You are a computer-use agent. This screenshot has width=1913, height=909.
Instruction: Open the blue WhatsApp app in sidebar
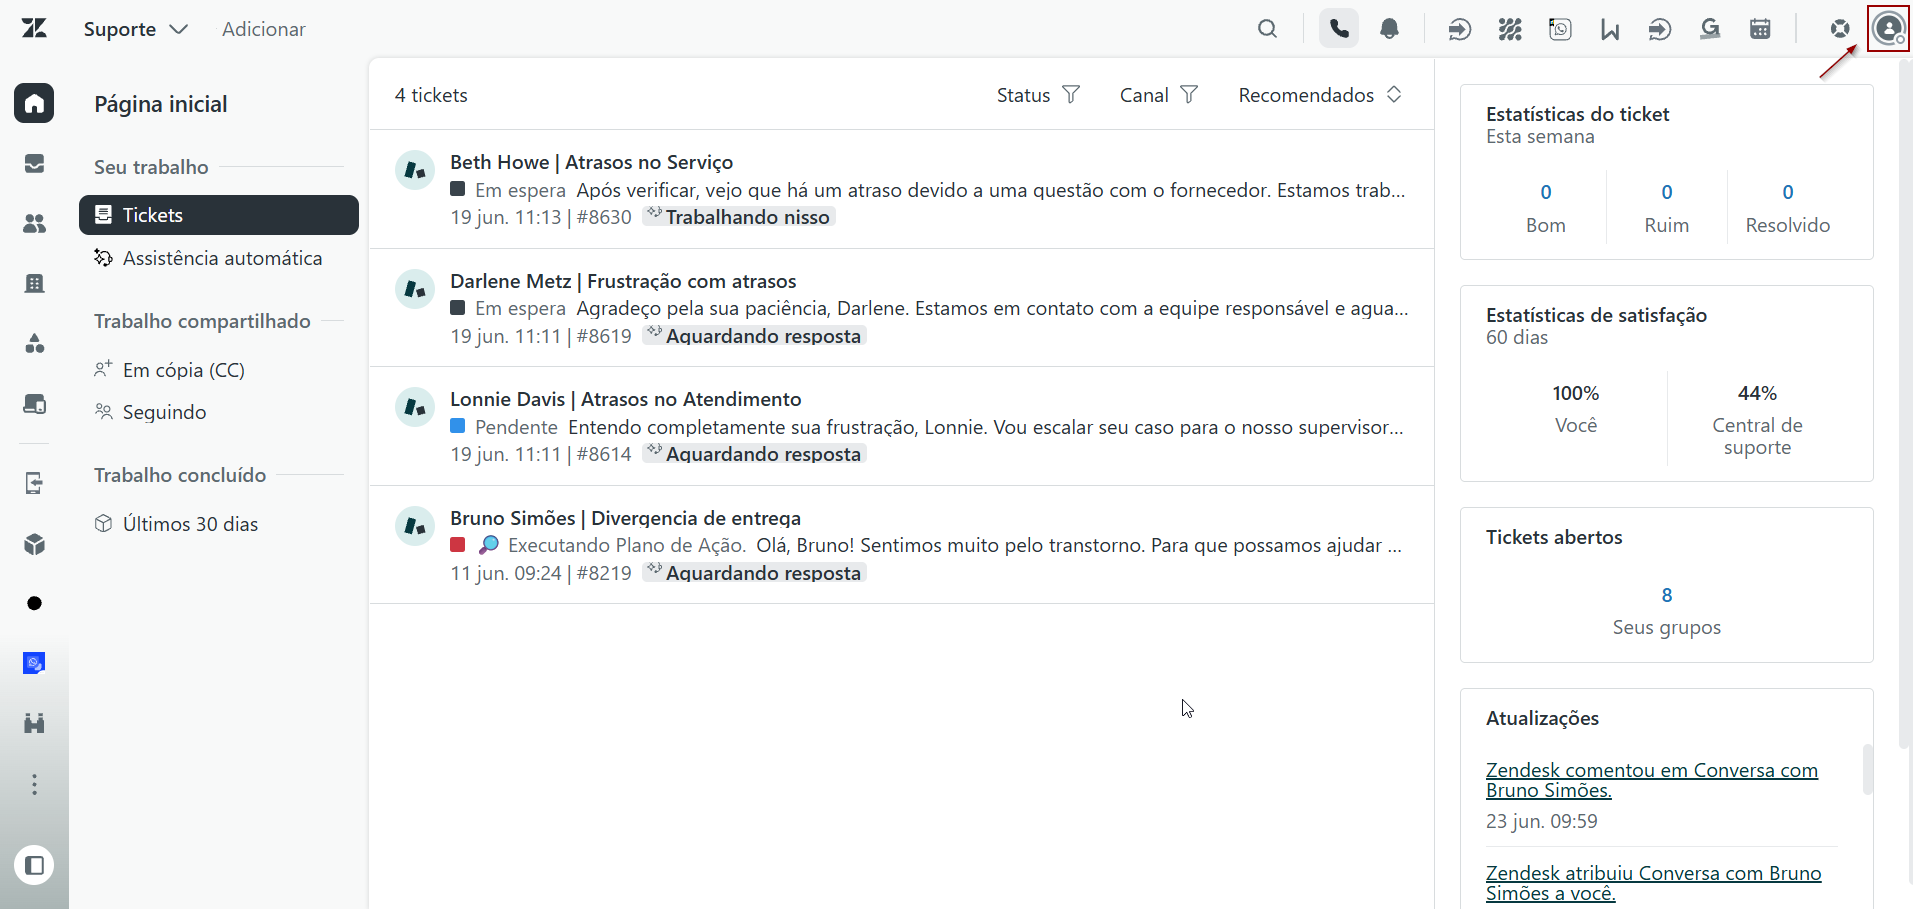pos(34,663)
